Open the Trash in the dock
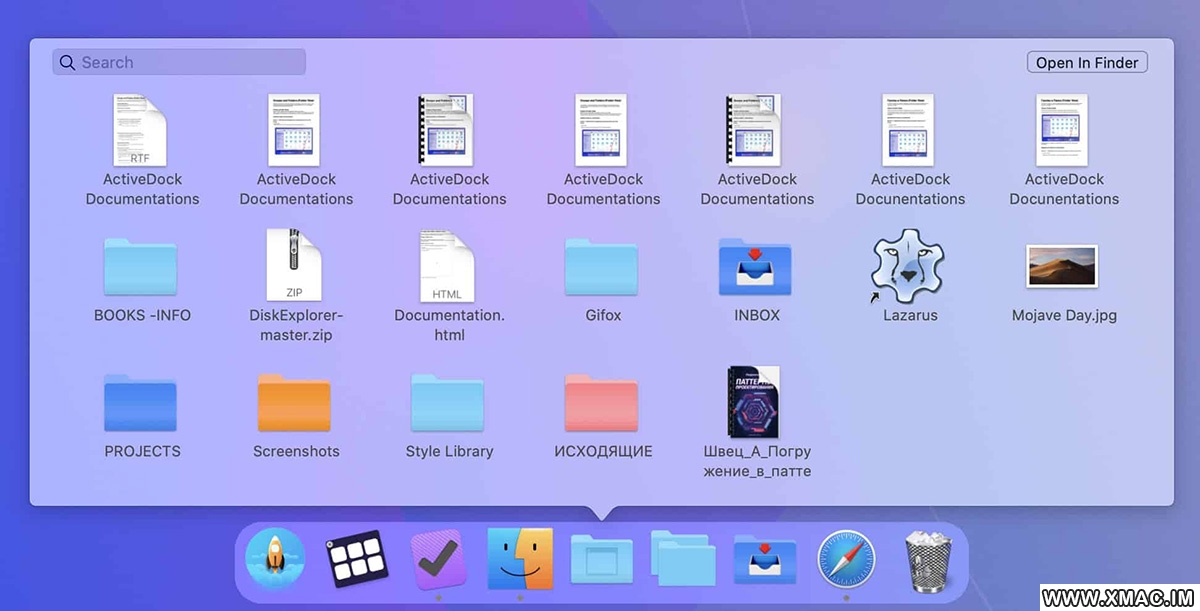Screen dimensions: 1200x611 (929, 560)
